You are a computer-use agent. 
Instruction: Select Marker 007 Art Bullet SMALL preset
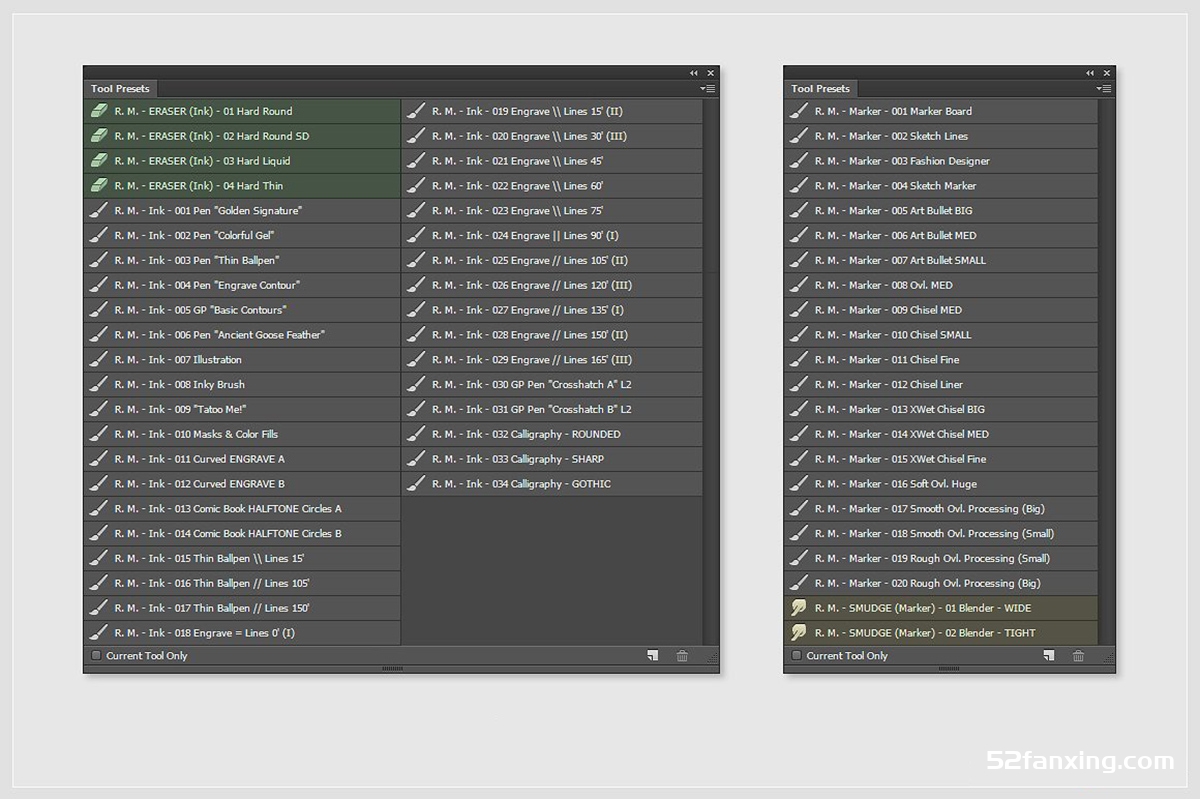coord(941,260)
